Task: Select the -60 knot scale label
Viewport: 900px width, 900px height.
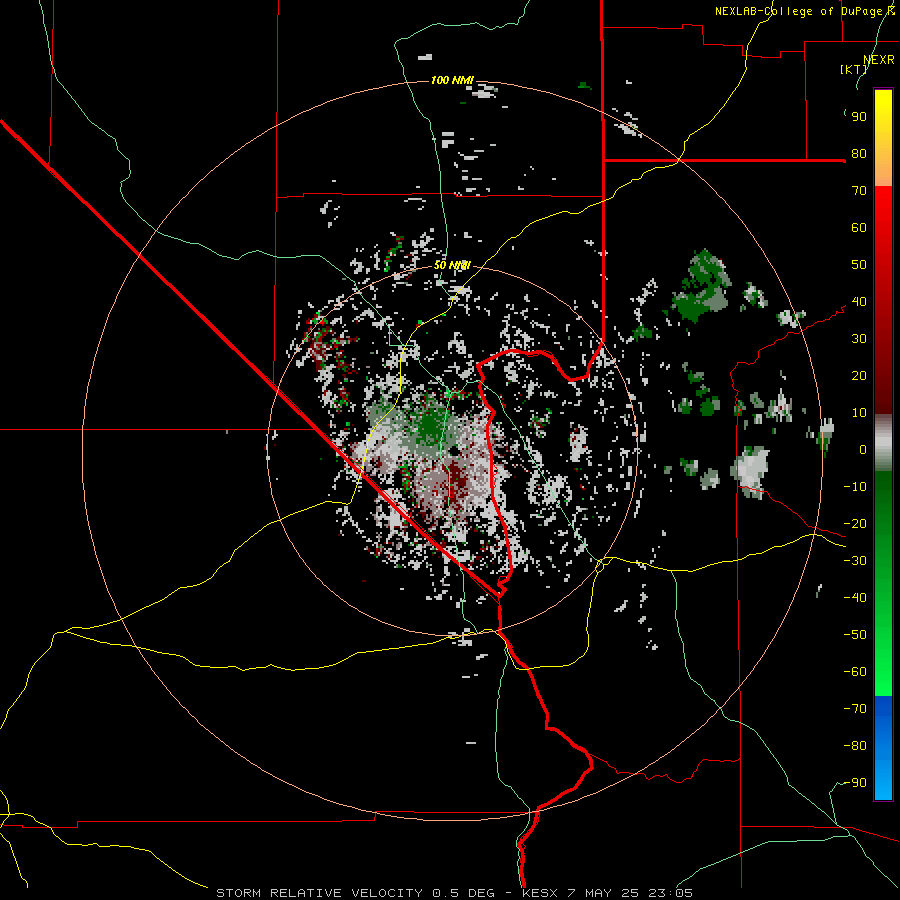Action: coord(855,672)
